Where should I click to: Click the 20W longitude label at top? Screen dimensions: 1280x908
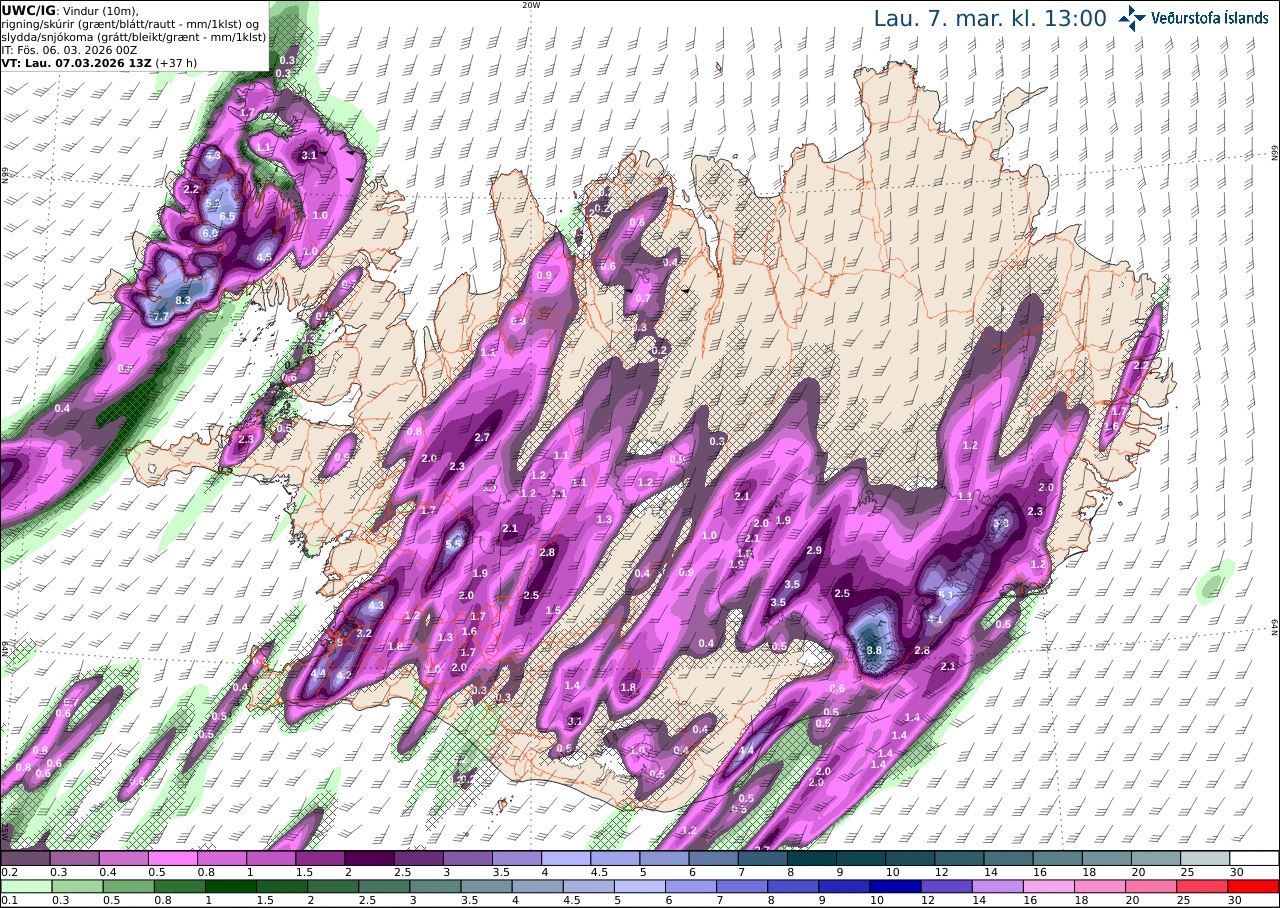tap(531, 5)
